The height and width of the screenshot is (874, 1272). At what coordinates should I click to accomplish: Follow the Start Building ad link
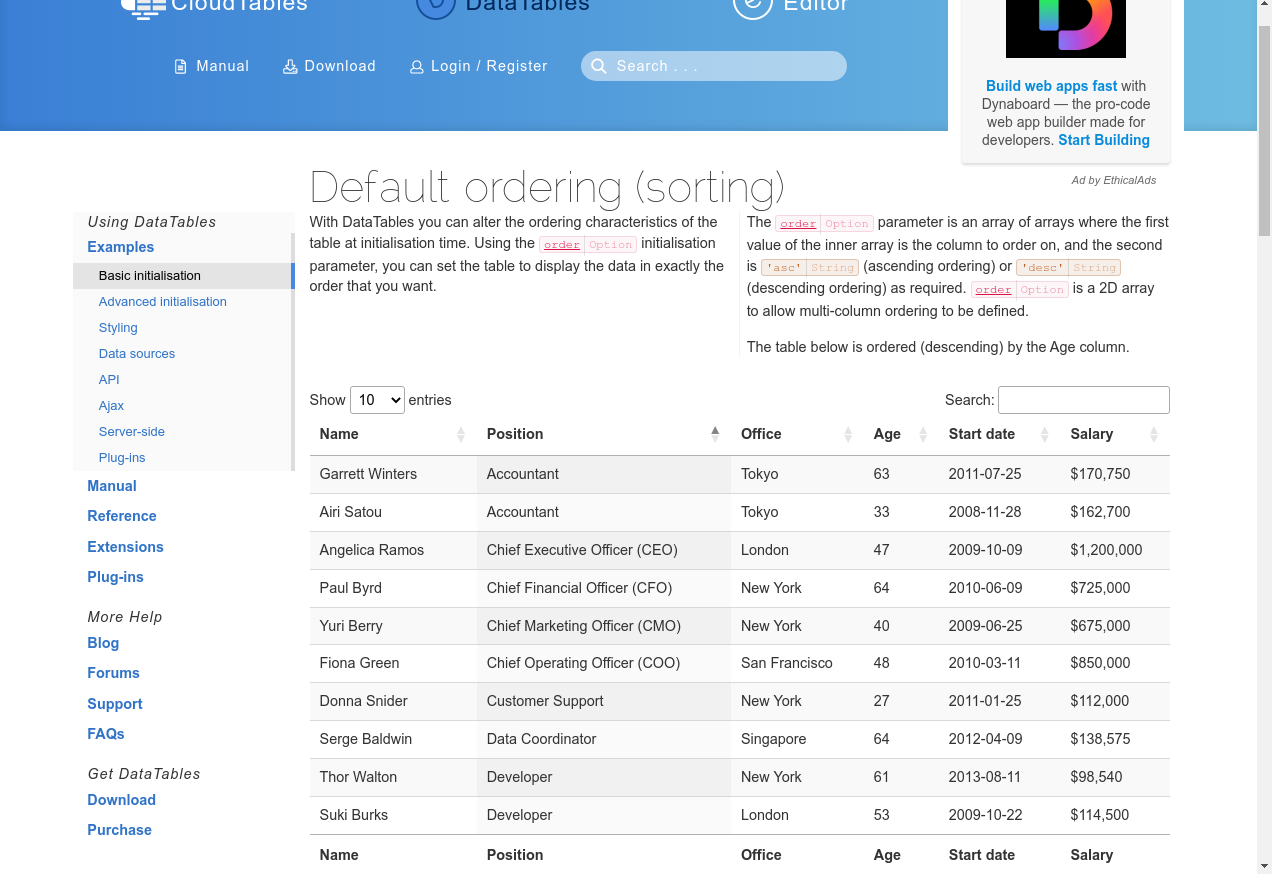[1103, 140]
